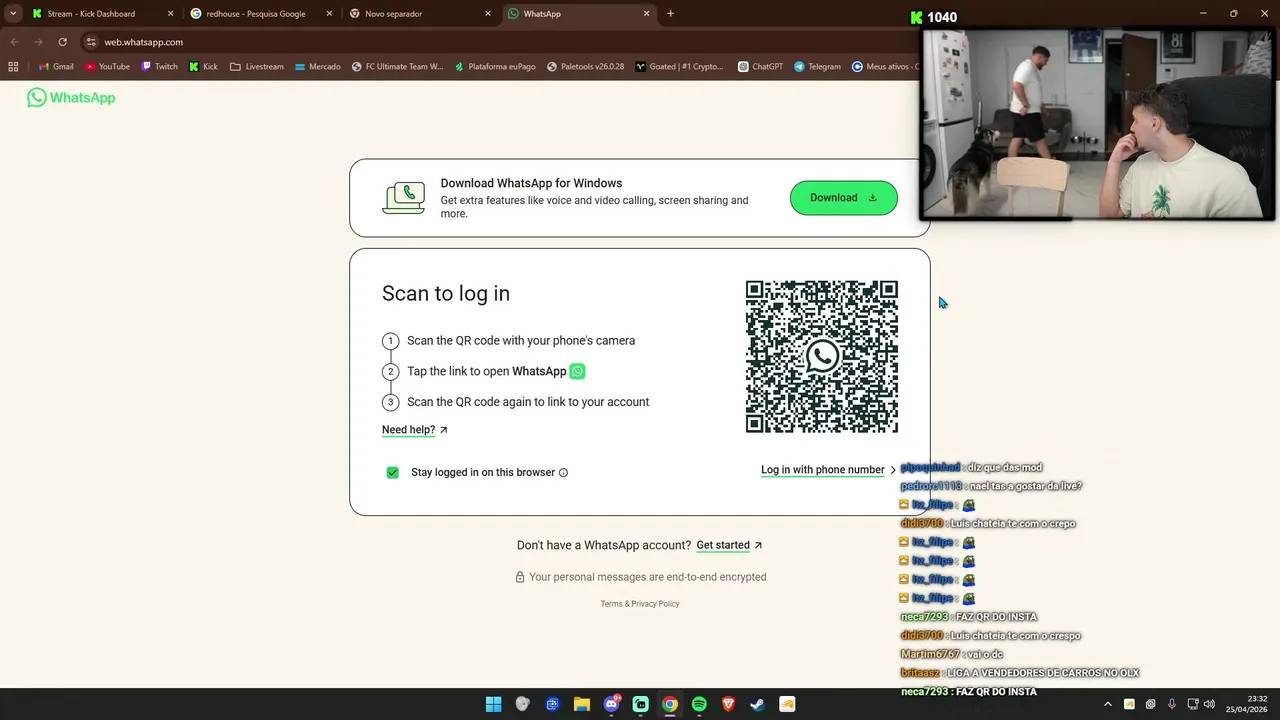Close the redhouse Google tab
Viewport: 1280px width, 720px height.
pos(329,14)
